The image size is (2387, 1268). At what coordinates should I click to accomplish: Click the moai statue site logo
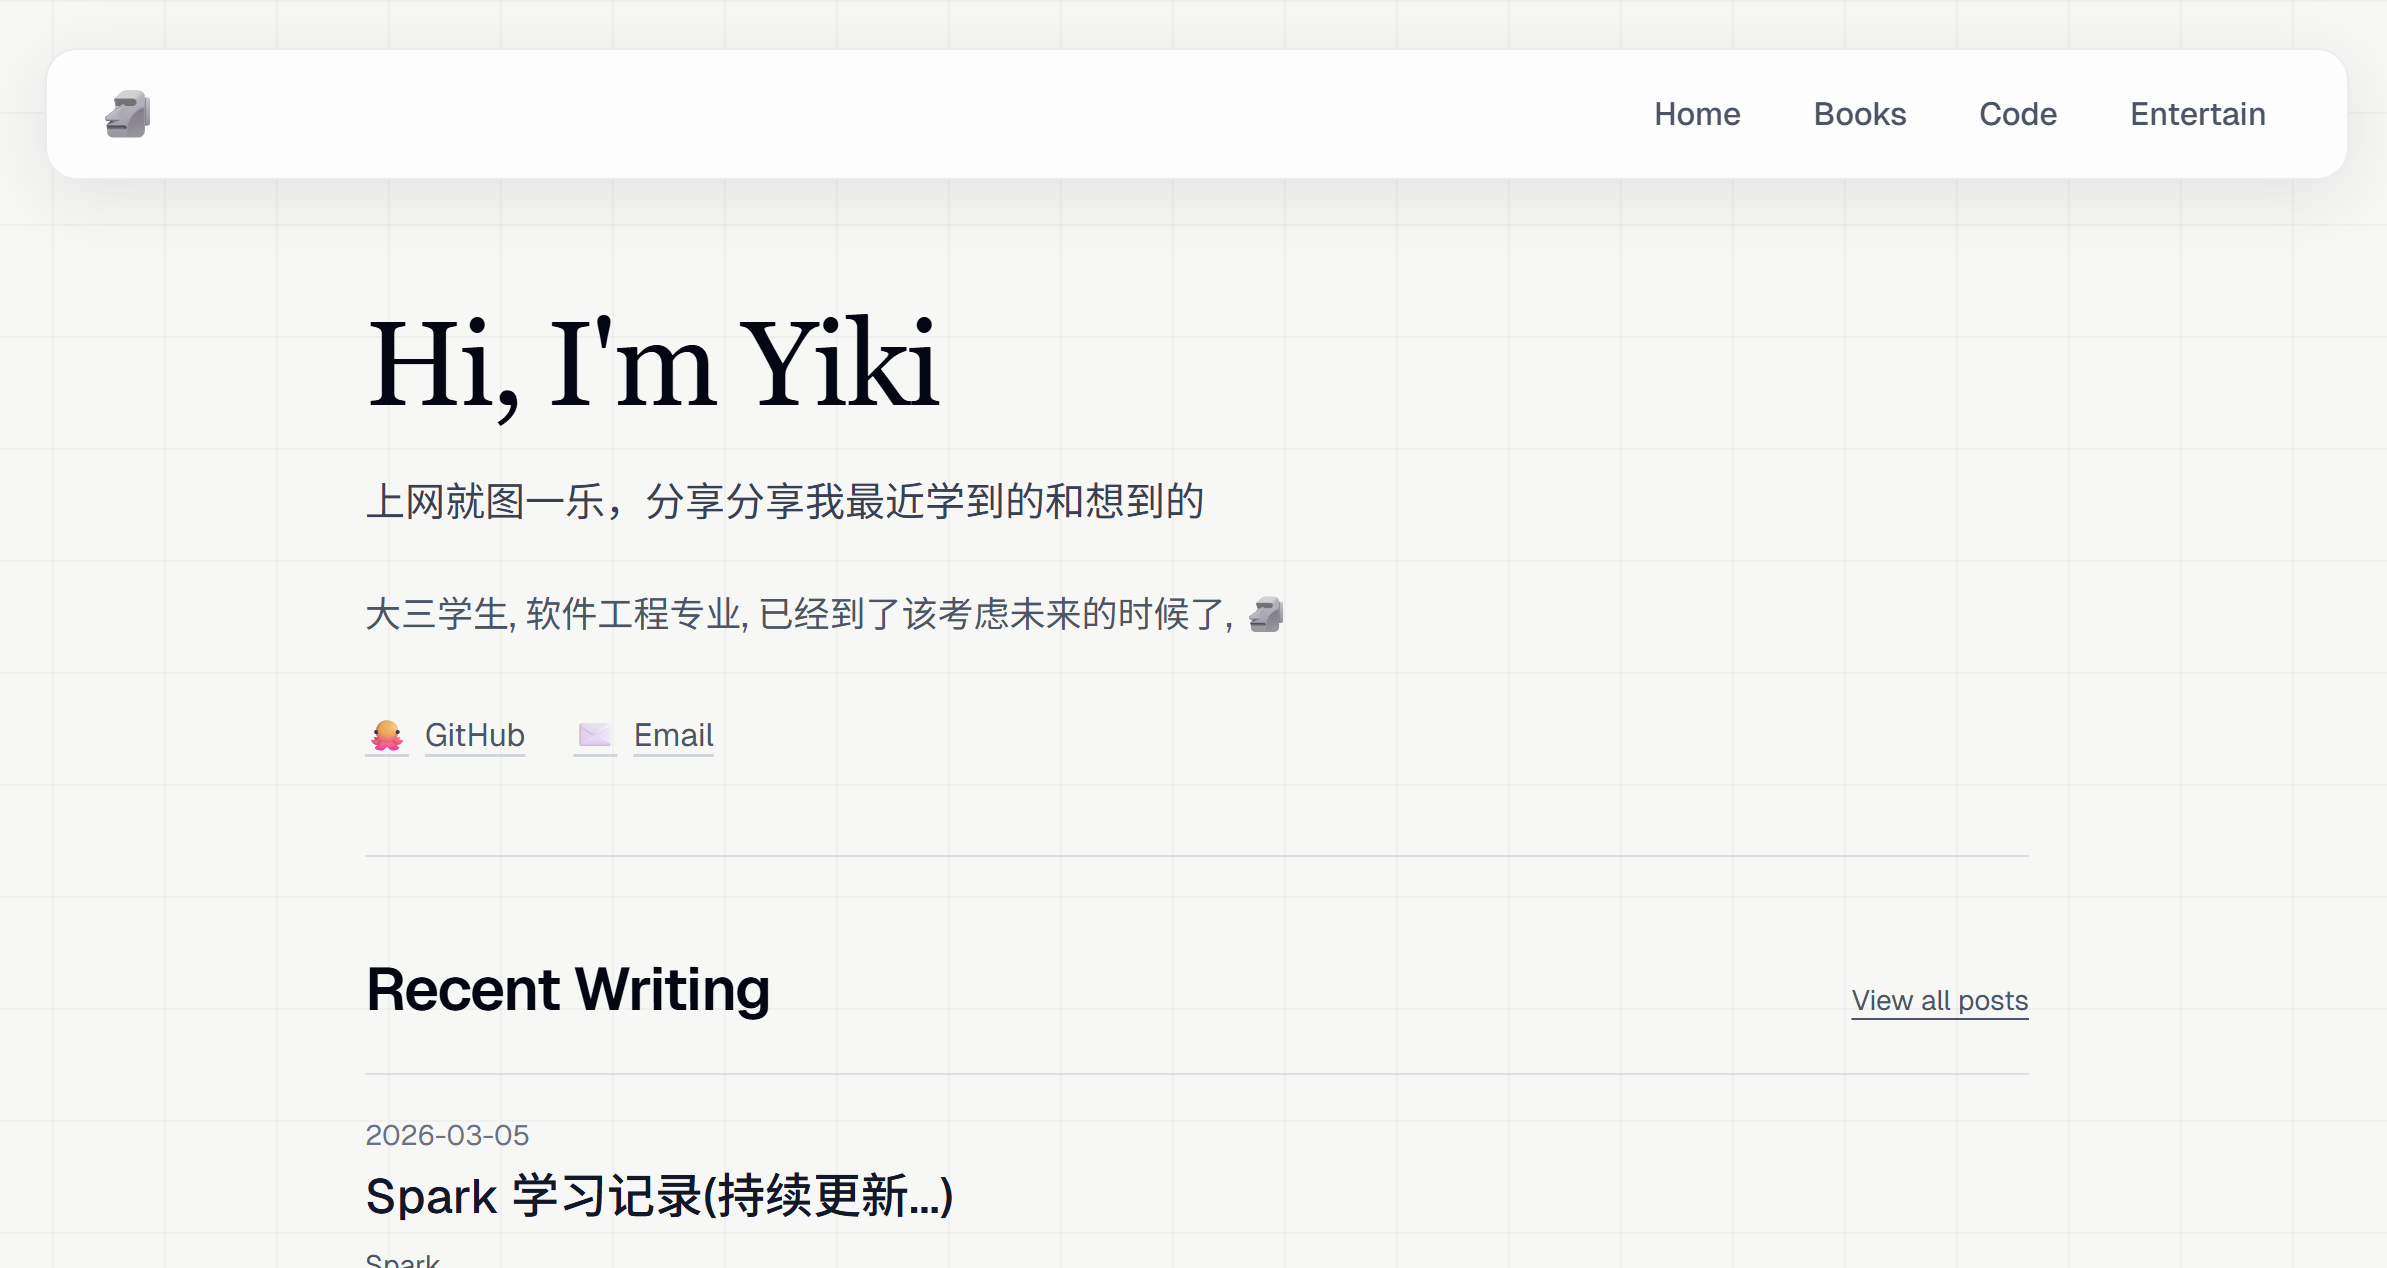click(x=128, y=114)
